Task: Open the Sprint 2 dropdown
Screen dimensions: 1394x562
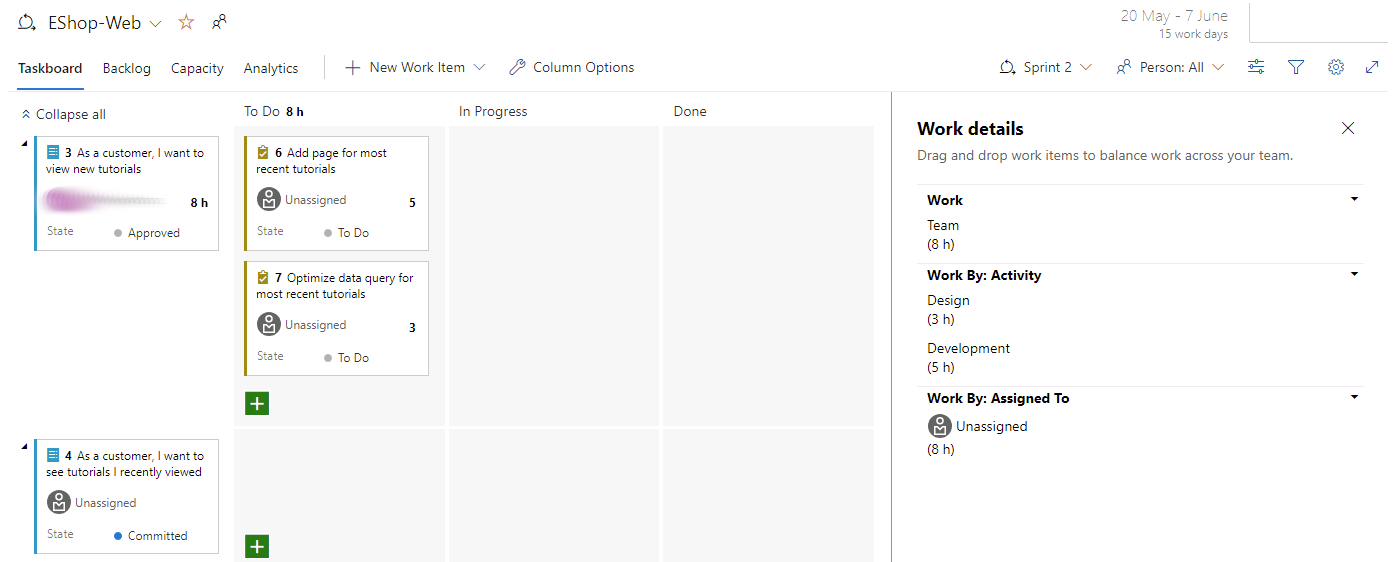Action: click(x=1046, y=67)
